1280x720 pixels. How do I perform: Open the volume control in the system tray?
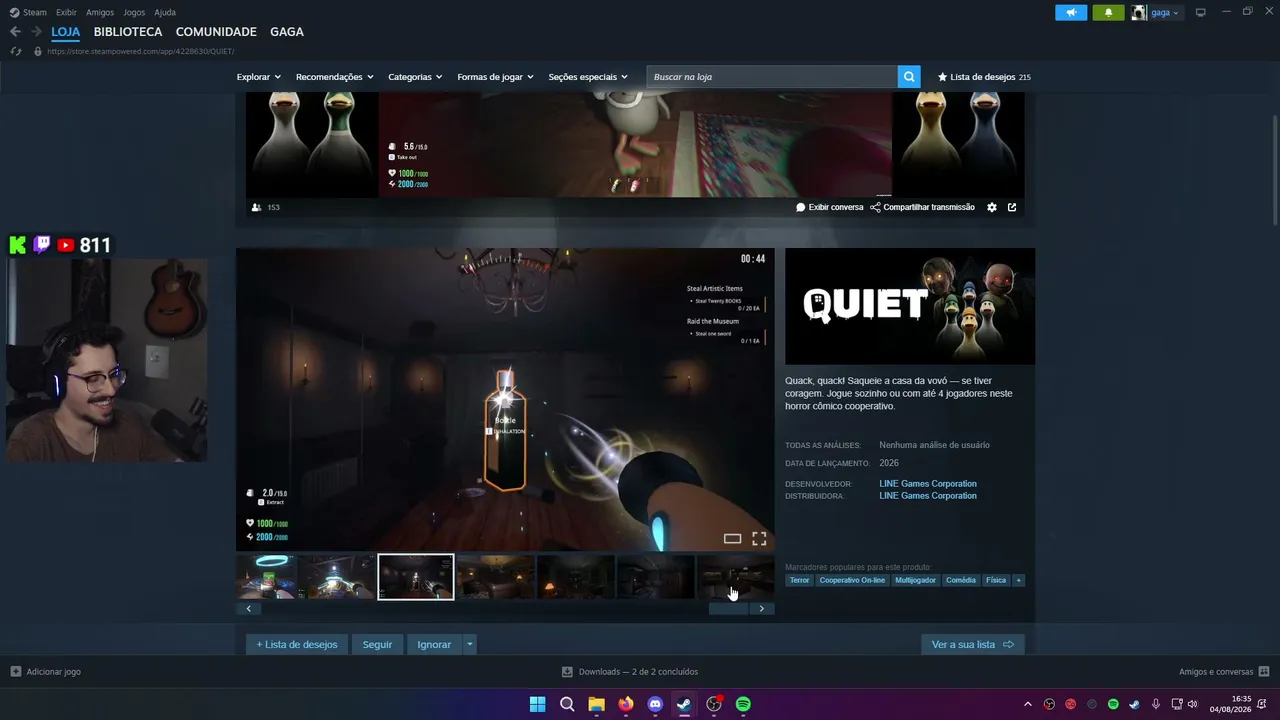click(x=1192, y=704)
